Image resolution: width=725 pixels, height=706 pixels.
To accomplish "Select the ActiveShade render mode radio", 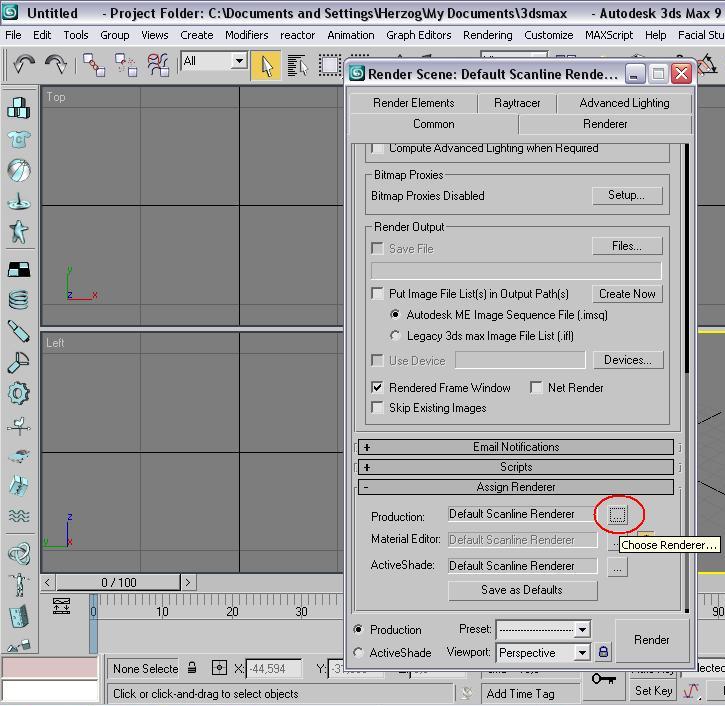I will (x=358, y=652).
